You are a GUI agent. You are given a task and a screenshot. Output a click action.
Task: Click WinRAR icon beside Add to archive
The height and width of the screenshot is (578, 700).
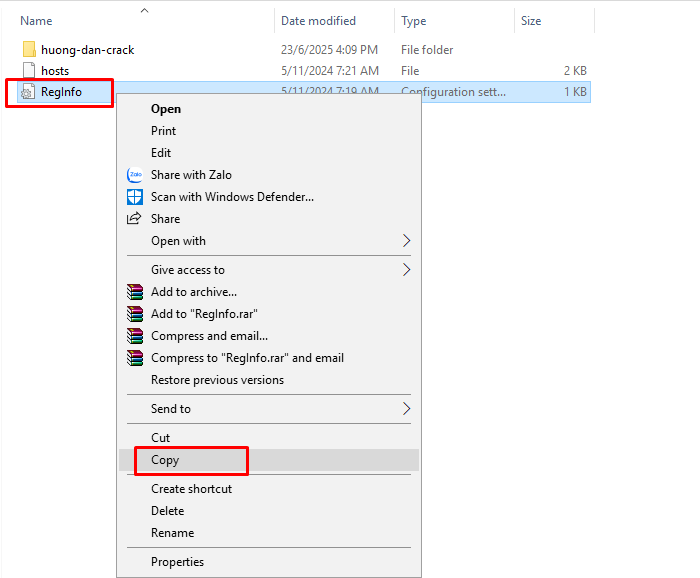[135, 292]
